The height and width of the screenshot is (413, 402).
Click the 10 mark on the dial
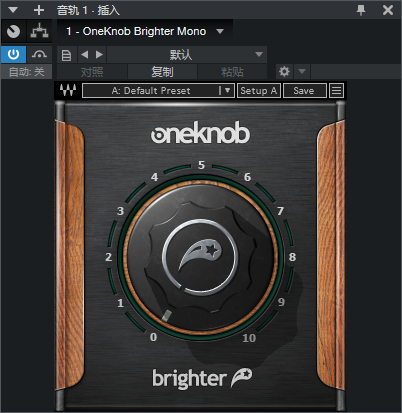click(x=249, y=338)
